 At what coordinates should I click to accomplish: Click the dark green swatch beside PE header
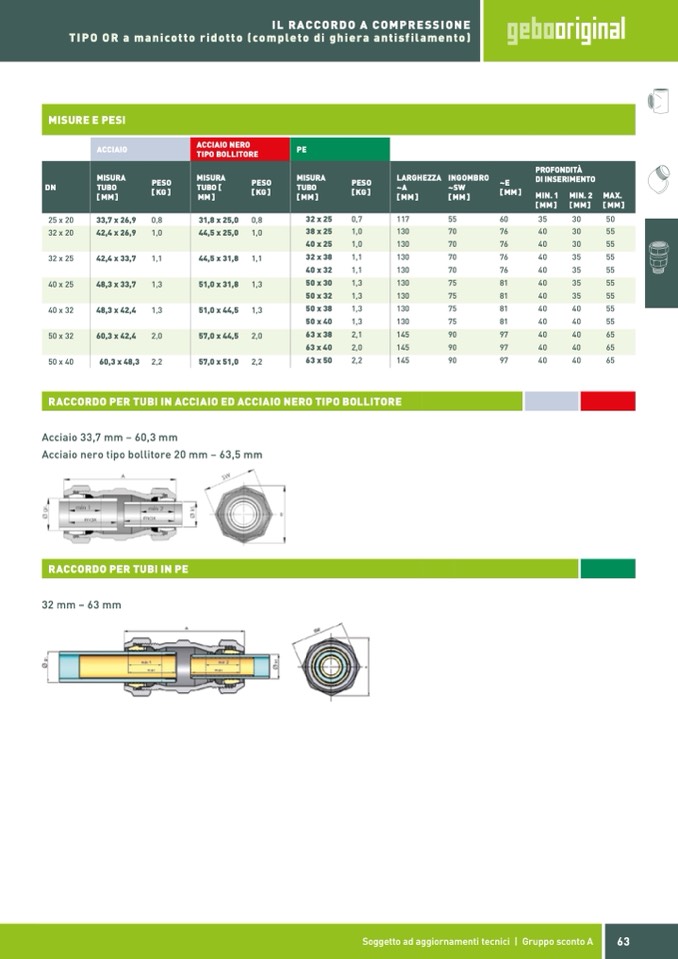tap(607, 569)
